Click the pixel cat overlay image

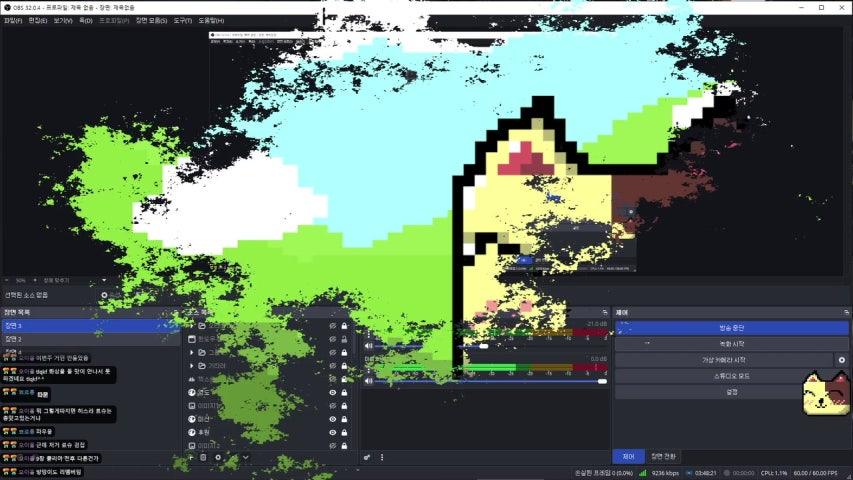tap(826, 393)
